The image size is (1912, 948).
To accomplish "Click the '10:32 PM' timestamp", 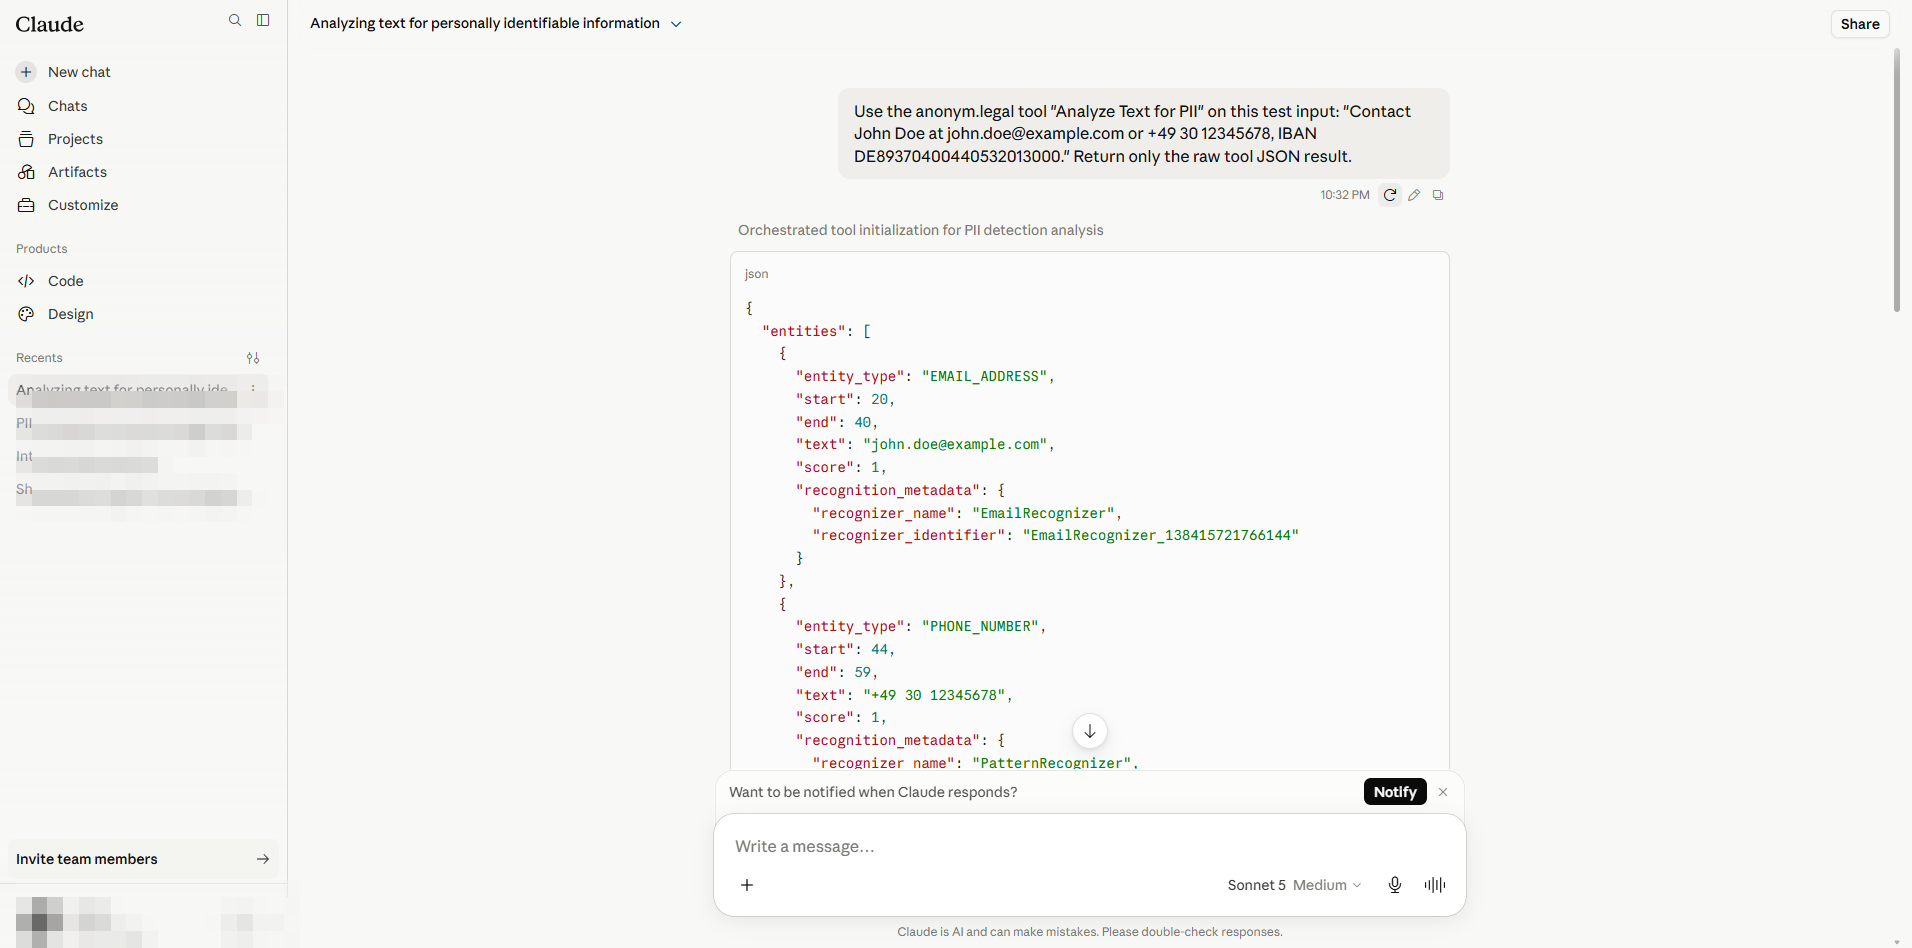I will [x=1344, y=195].
